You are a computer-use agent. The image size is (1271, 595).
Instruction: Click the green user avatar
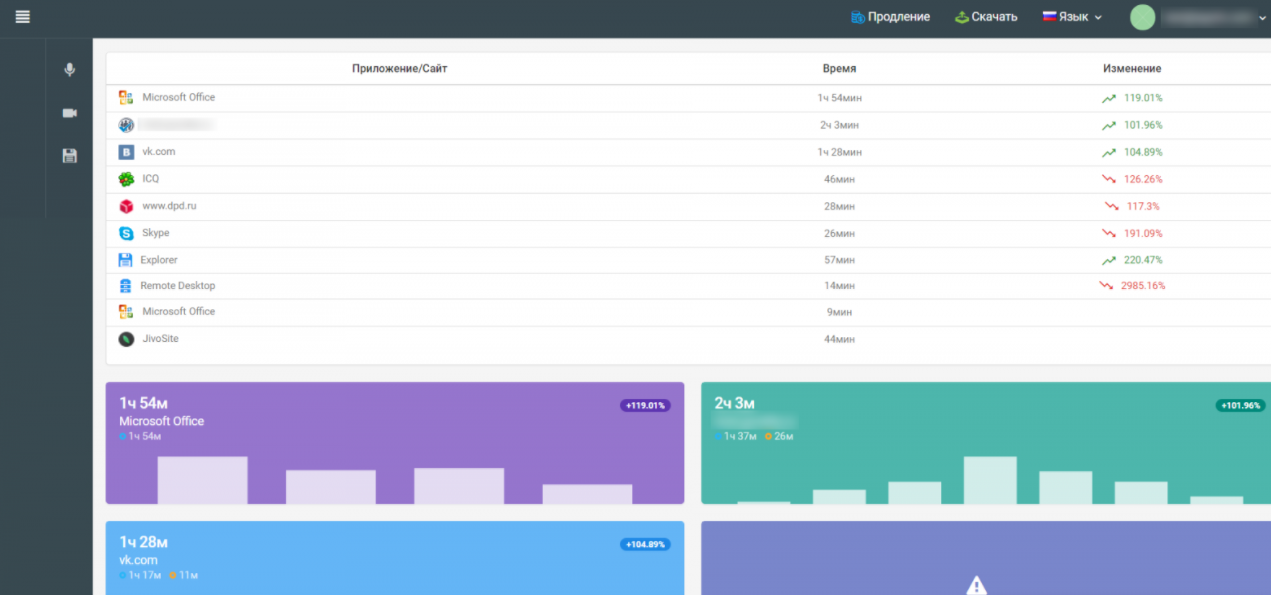coord(1142,17)
